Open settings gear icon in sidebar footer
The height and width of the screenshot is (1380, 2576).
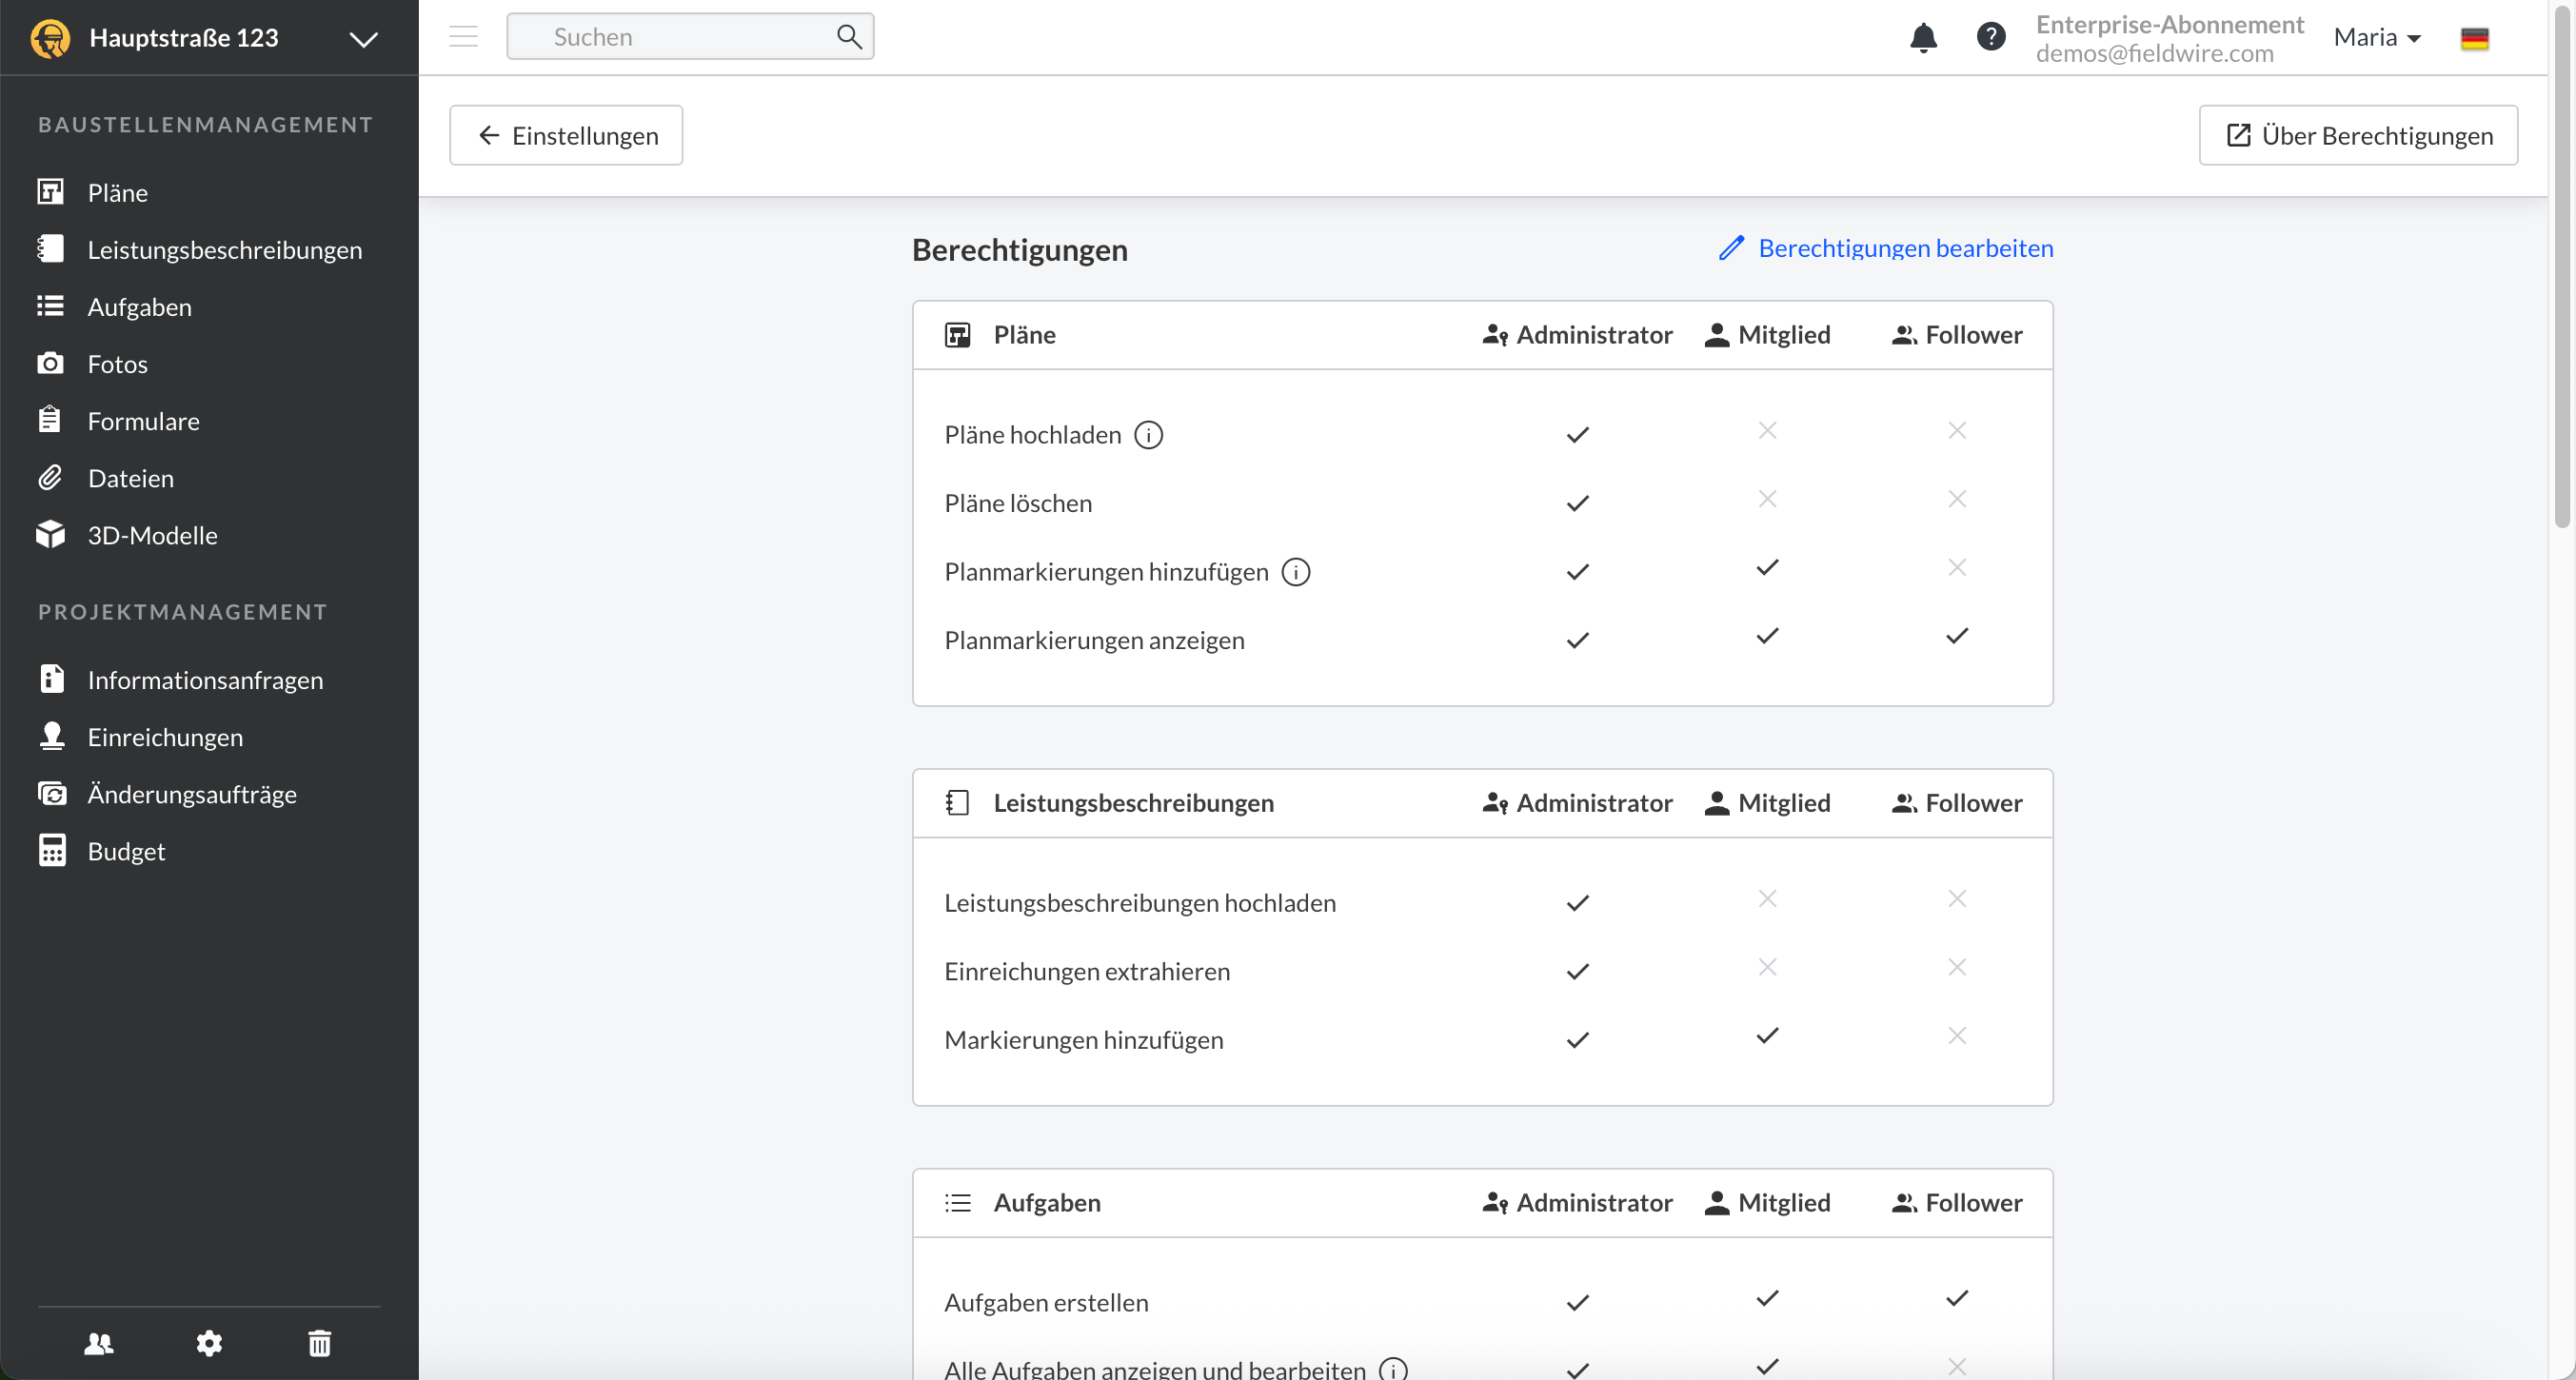[209, 1343]
